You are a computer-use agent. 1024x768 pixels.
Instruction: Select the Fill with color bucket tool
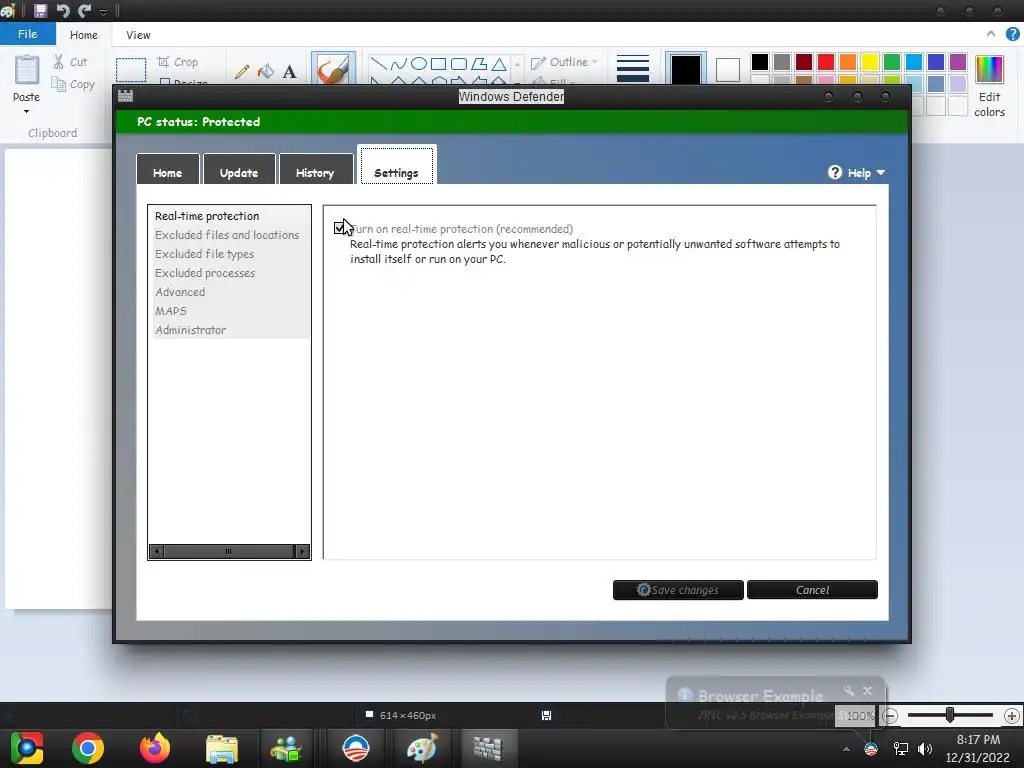(266, 71)
